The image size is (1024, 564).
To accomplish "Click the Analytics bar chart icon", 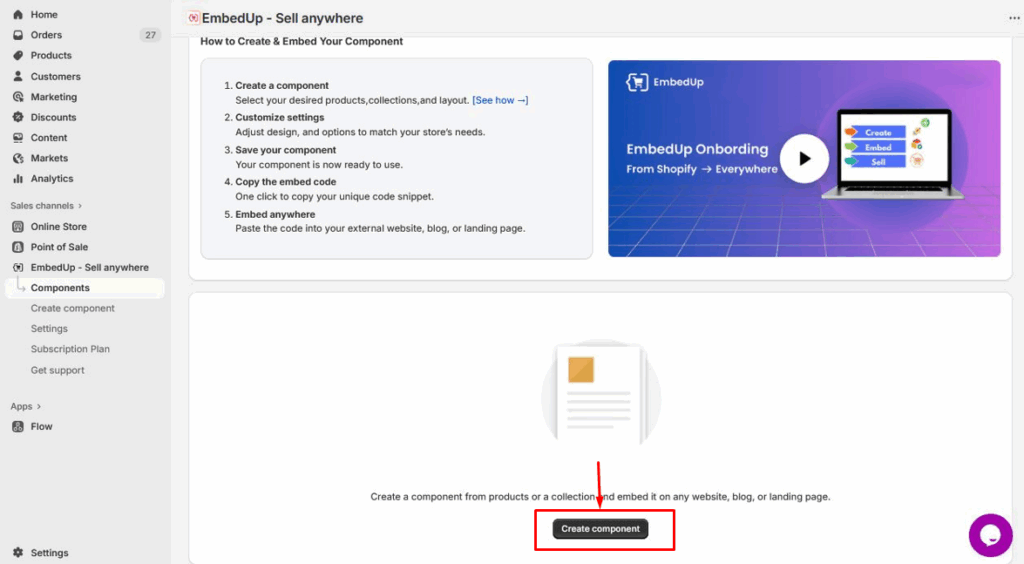I will pyautogui.click(x=18, y=179).
